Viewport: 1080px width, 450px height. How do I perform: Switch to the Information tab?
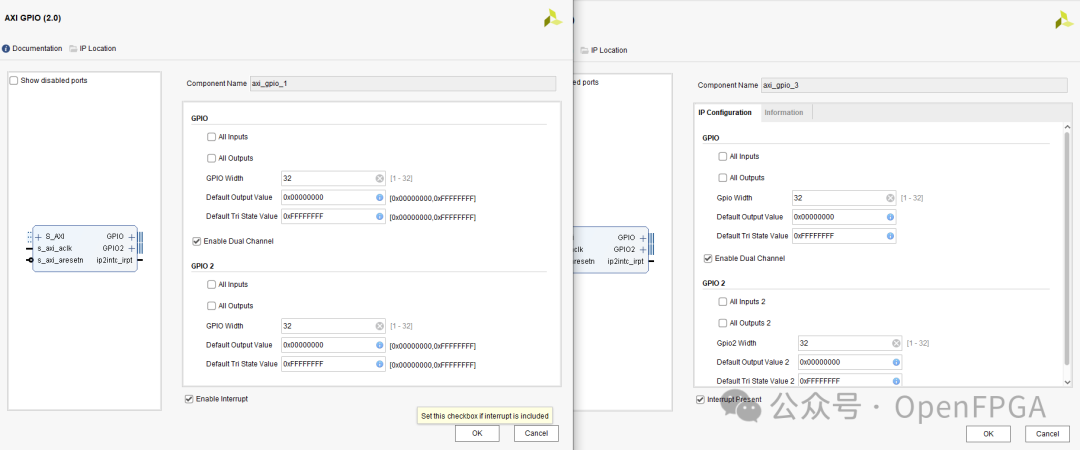pyautogui.click(x=784, y=112)
